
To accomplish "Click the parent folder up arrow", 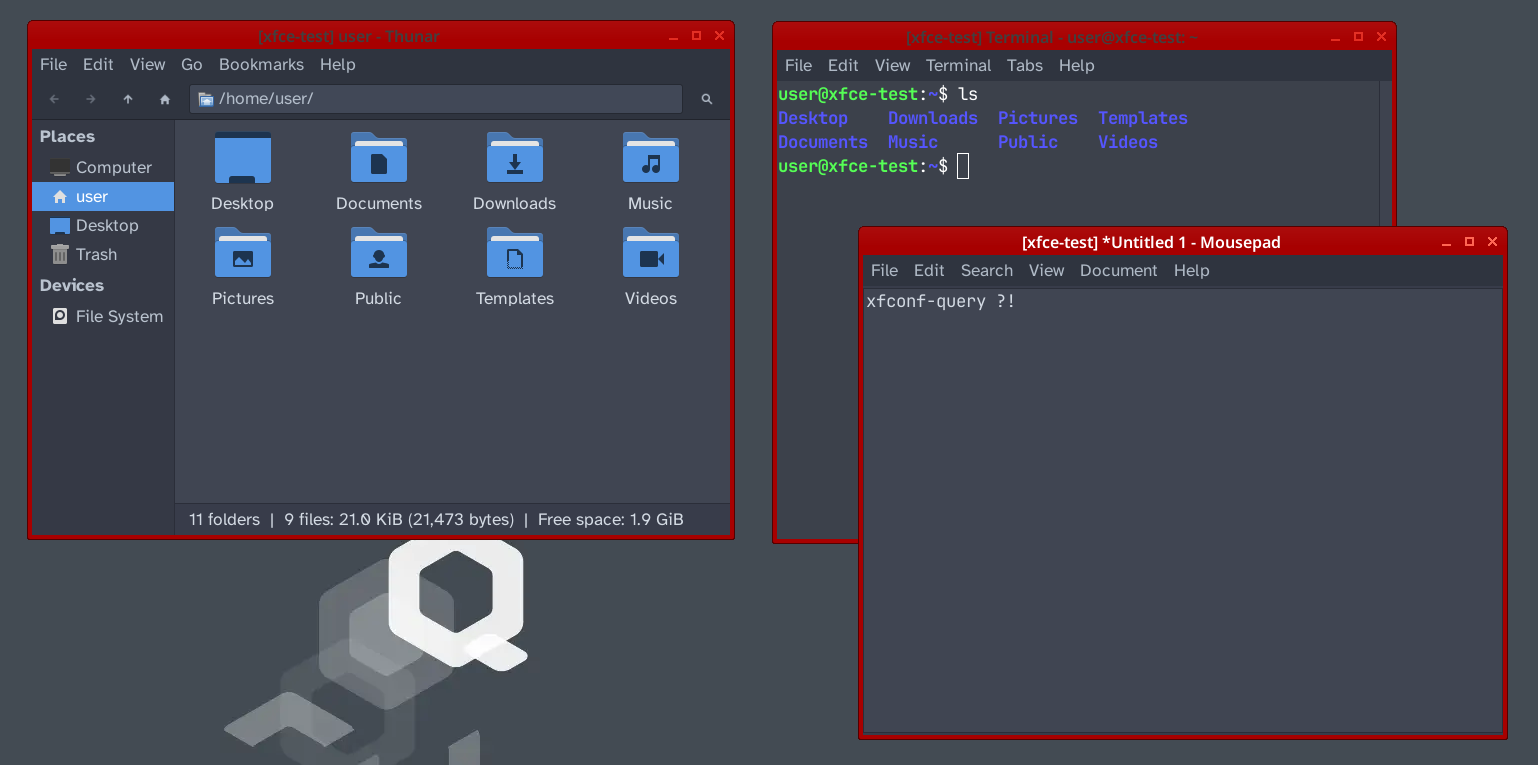I will pyautogui.click(x=128, y=99).
